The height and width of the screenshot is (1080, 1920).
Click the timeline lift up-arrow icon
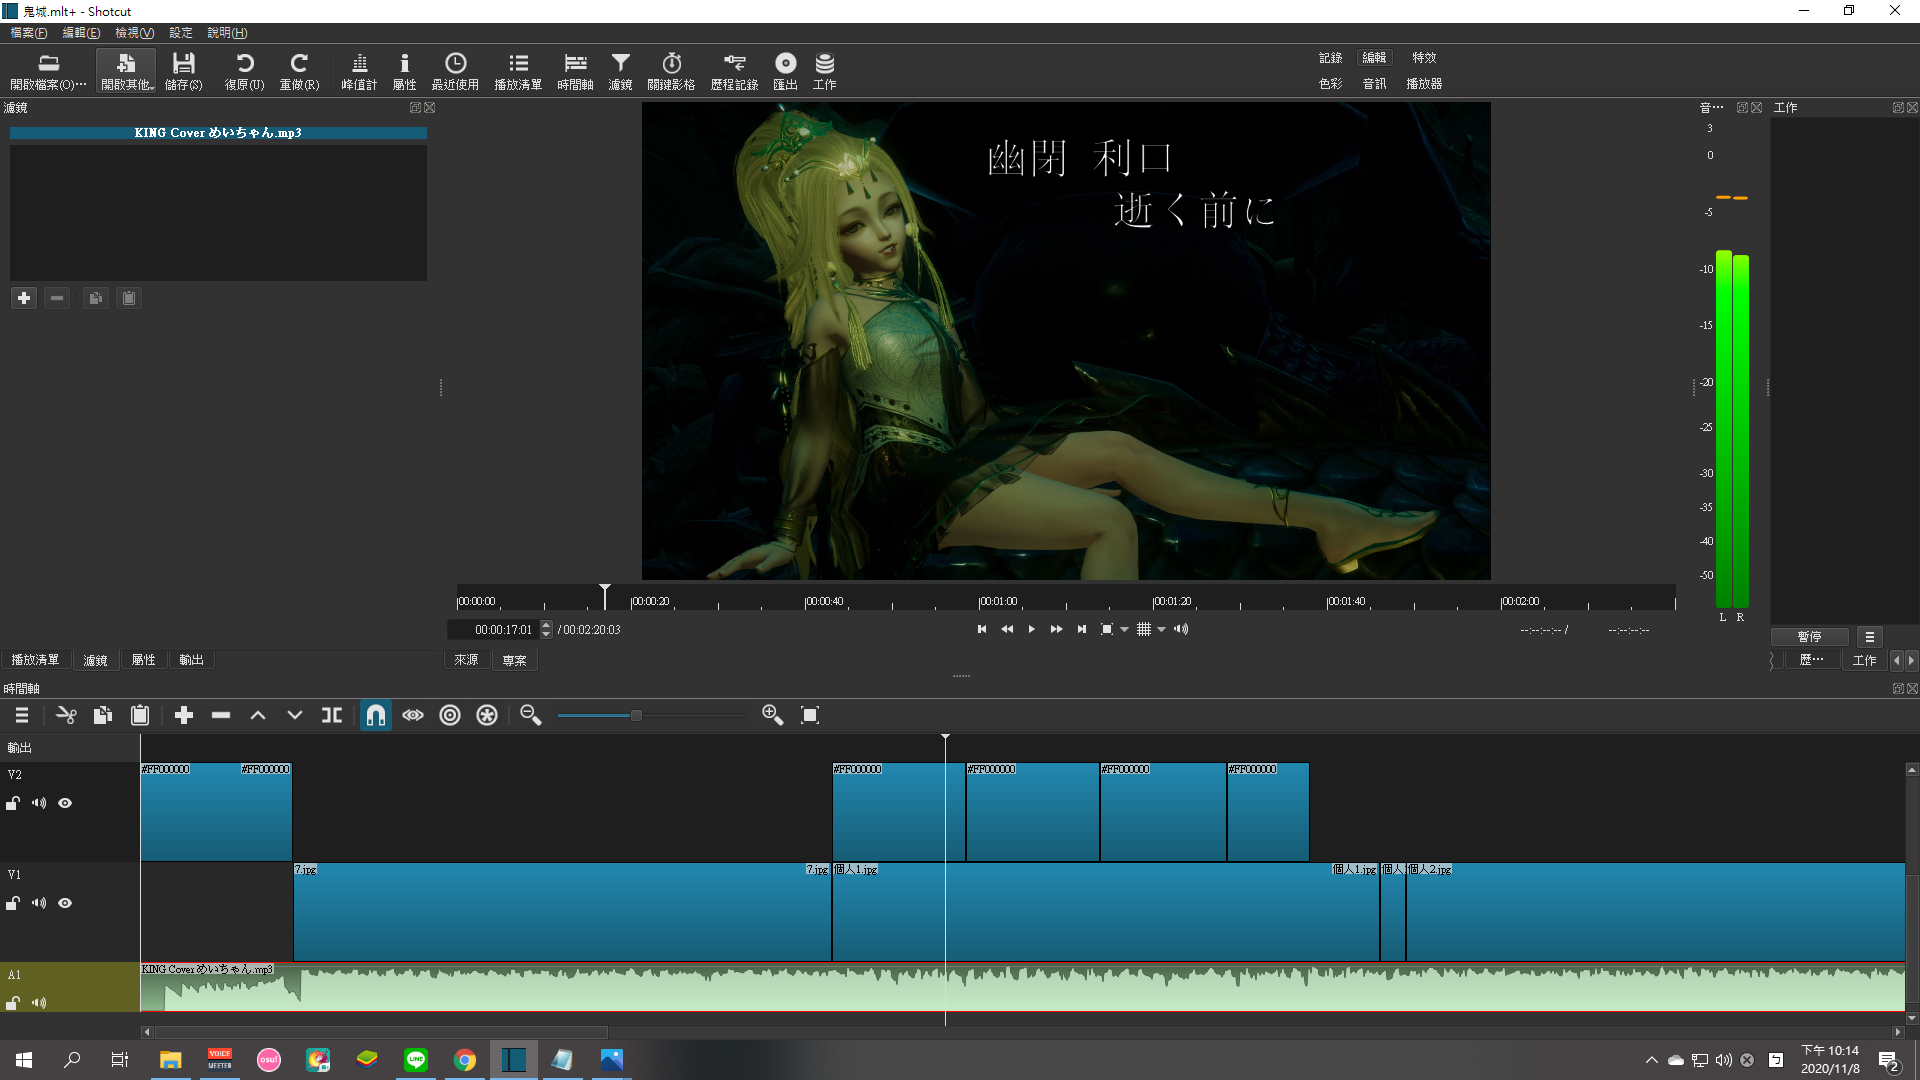tap(258, 715)
